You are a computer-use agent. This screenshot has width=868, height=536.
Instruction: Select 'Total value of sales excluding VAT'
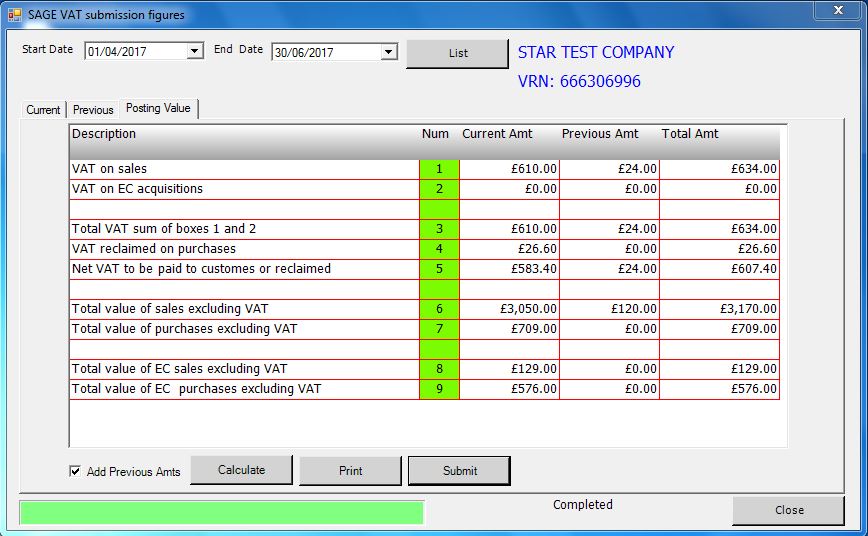click(245, 308)
